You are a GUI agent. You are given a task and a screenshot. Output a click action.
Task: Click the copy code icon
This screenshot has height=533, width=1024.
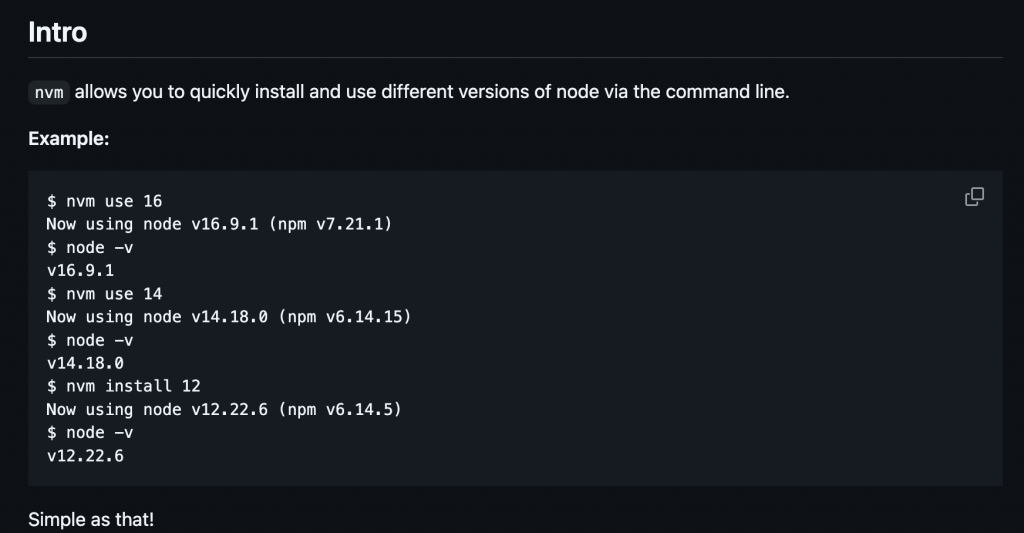tap(974, 197)
